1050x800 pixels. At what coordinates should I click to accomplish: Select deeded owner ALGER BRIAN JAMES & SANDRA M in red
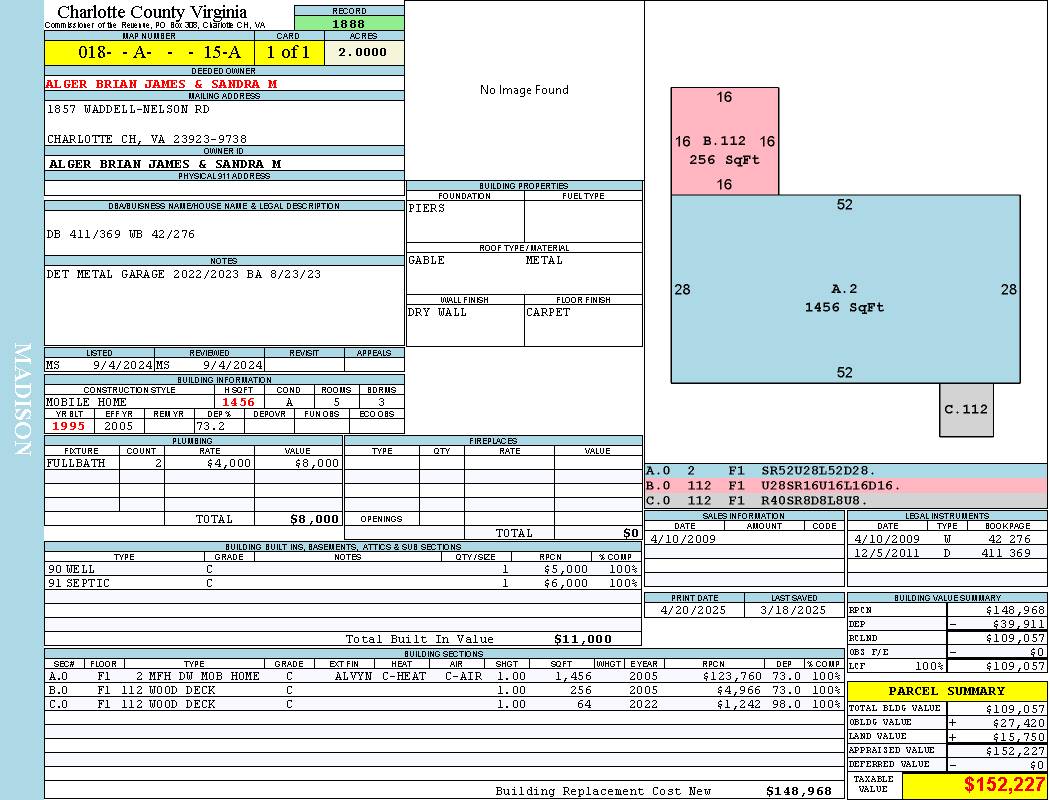click(x=161, y=84)
